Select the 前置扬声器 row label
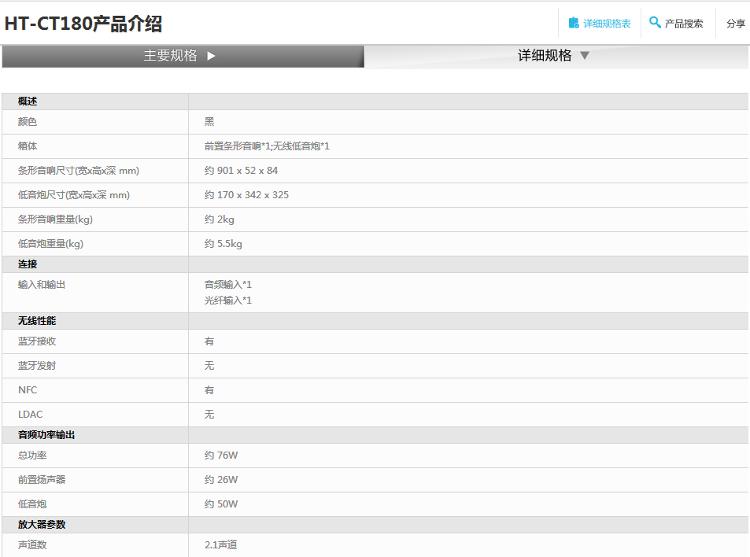750x557 pixels. tap(42, 480)
